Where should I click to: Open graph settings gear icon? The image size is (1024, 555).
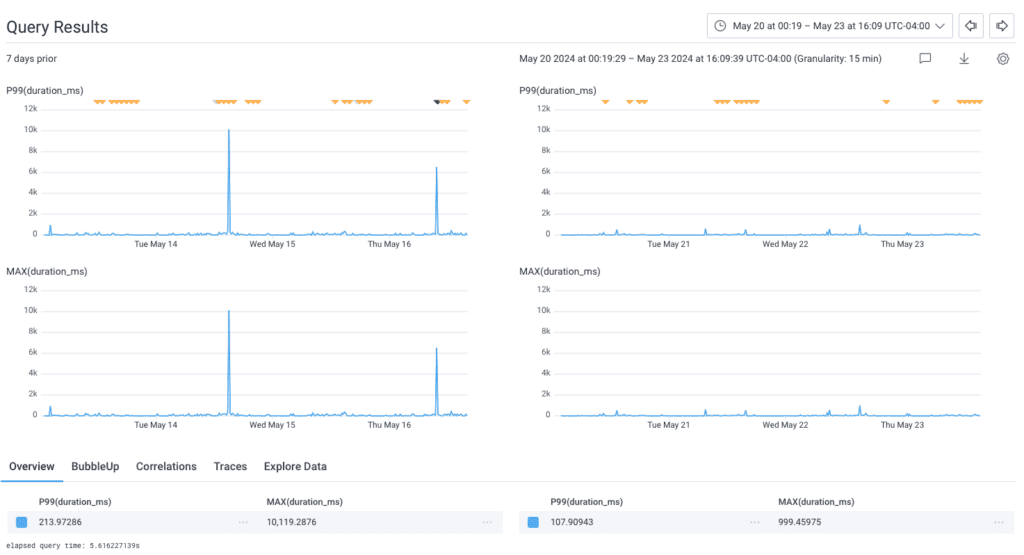tap(1003, 59)
